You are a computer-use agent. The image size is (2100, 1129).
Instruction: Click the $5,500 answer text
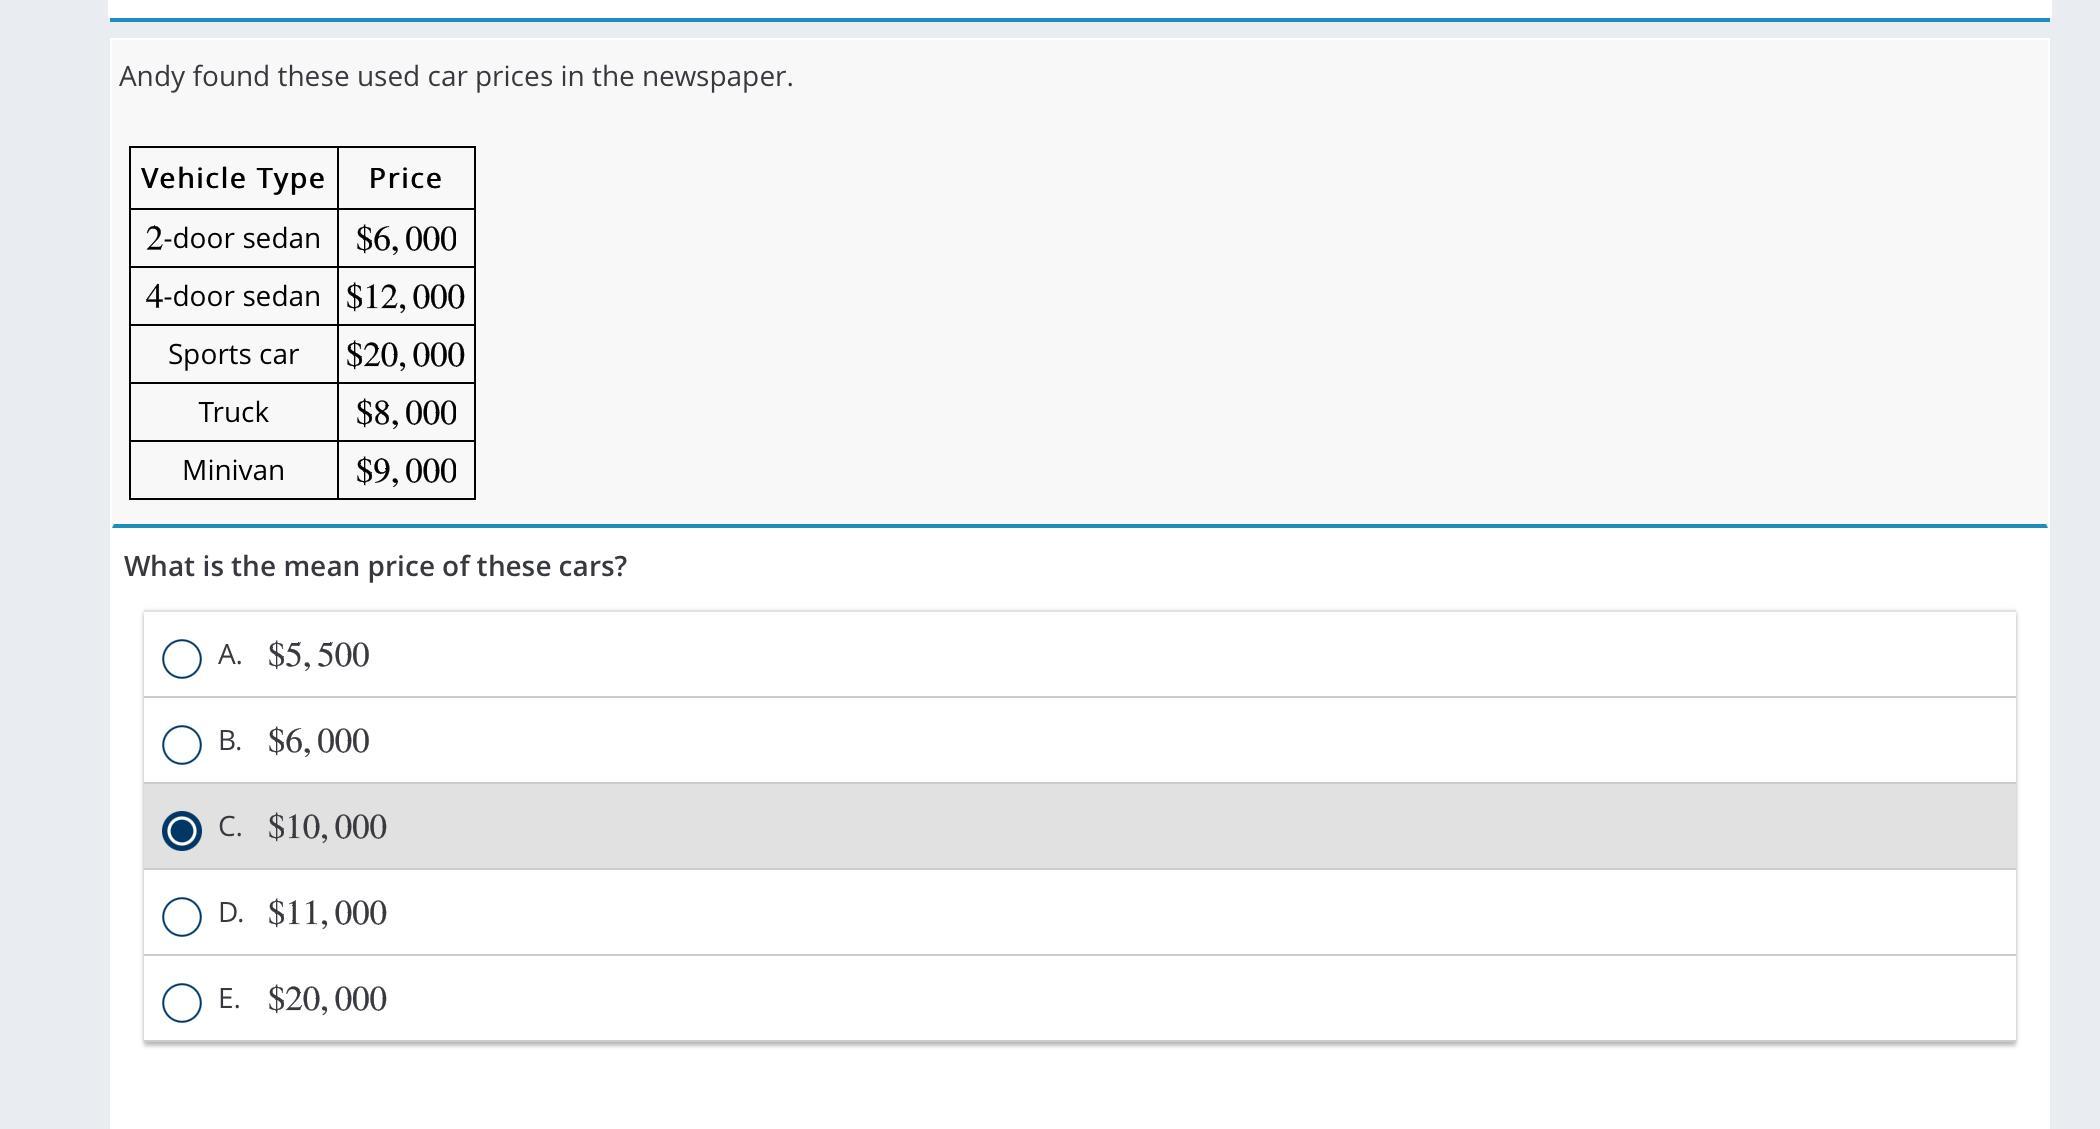[318, 655]
